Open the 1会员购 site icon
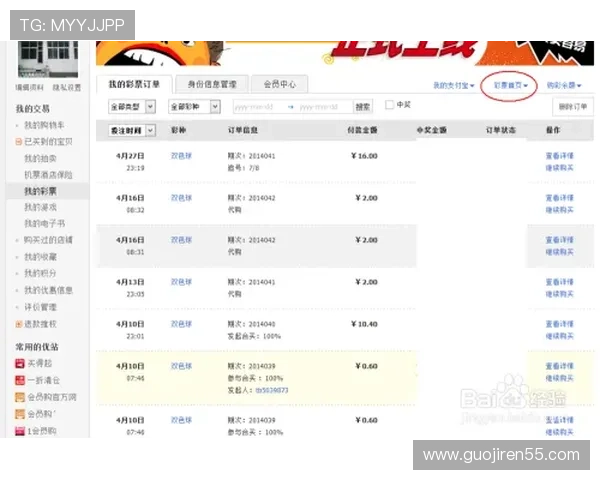The image size is (600, 480). [x=20, y=431]
